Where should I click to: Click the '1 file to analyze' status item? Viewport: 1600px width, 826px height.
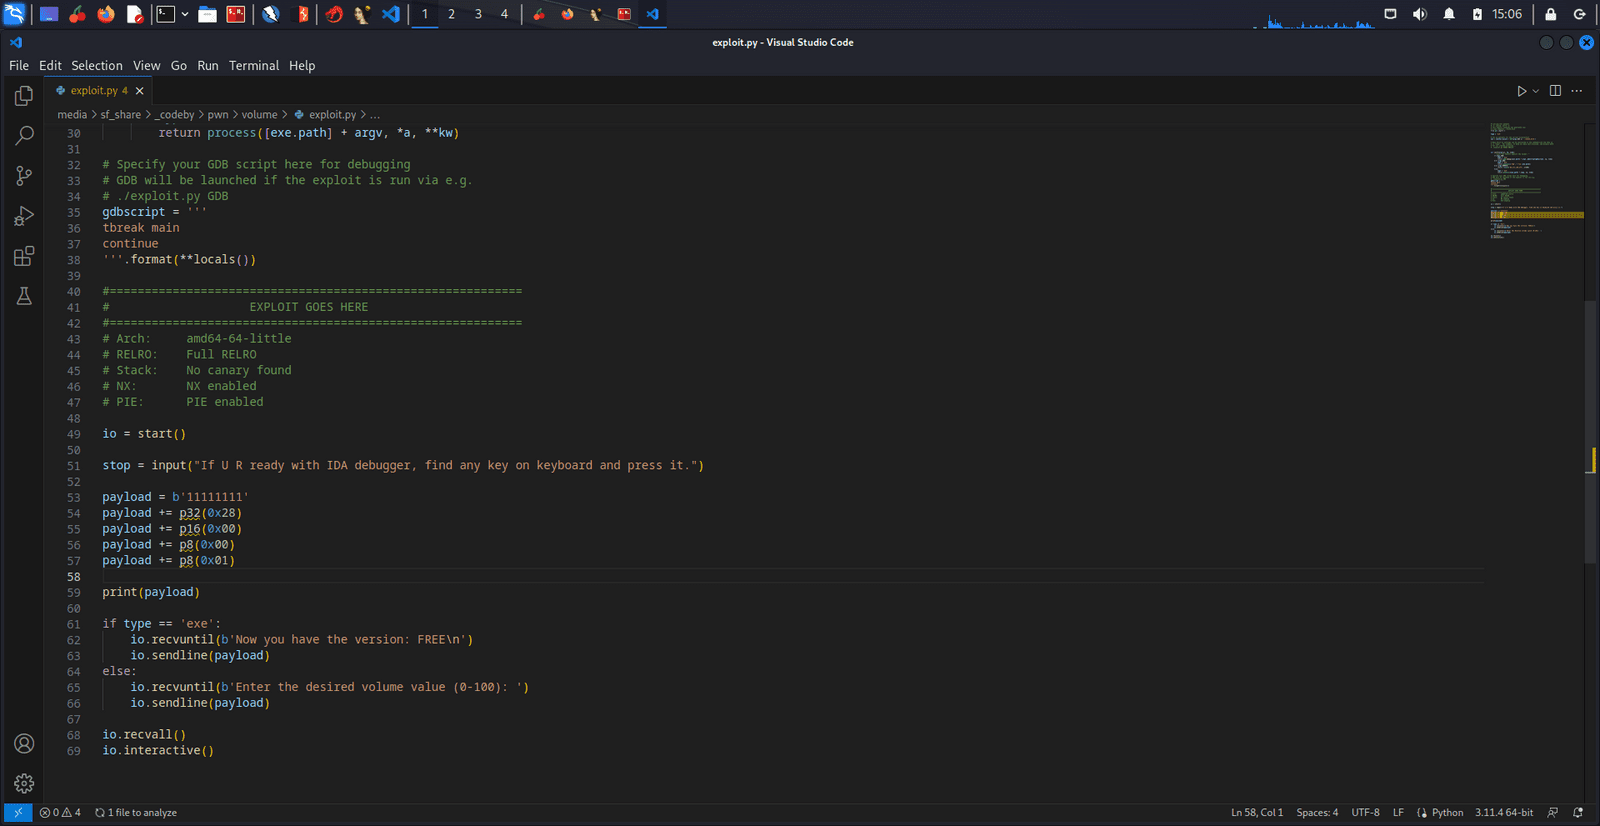[x=136, y=813]
